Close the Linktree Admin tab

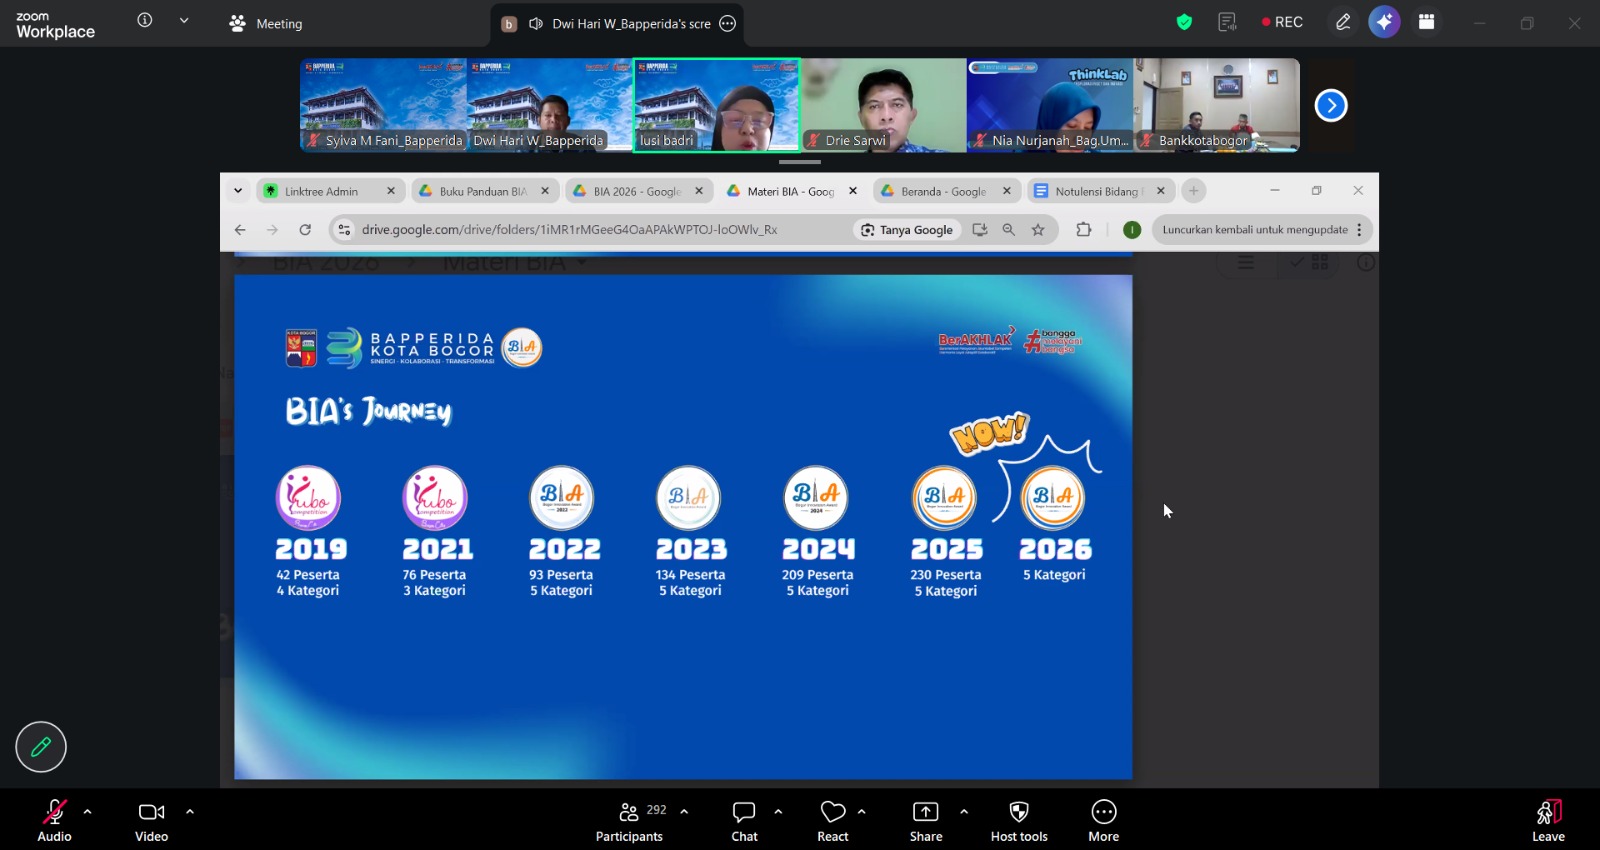[391, 191]
